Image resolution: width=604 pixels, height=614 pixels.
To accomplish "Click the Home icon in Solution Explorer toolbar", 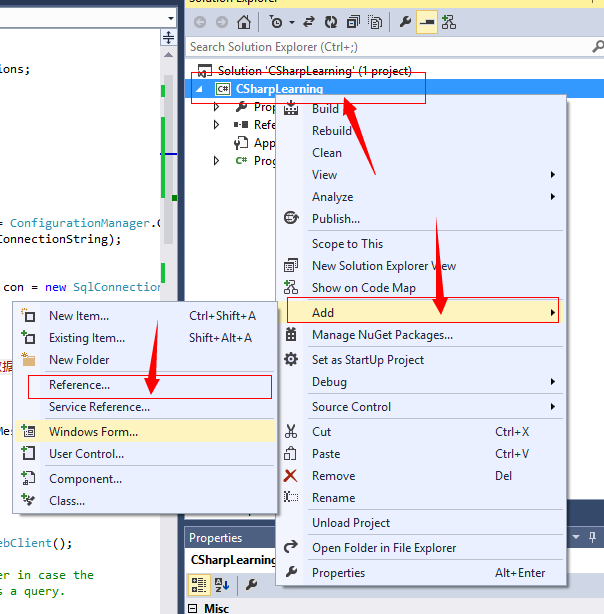I will (244, 21).
